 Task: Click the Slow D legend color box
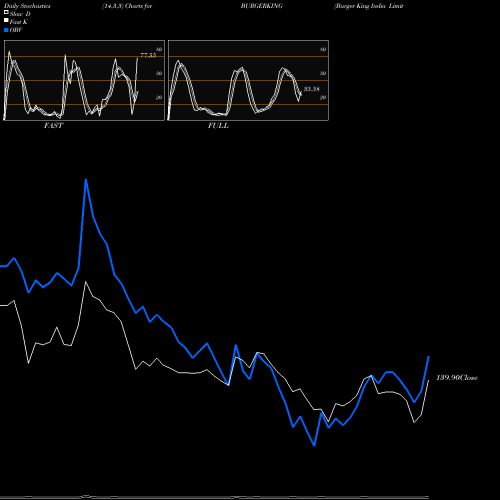click(6, 12)
